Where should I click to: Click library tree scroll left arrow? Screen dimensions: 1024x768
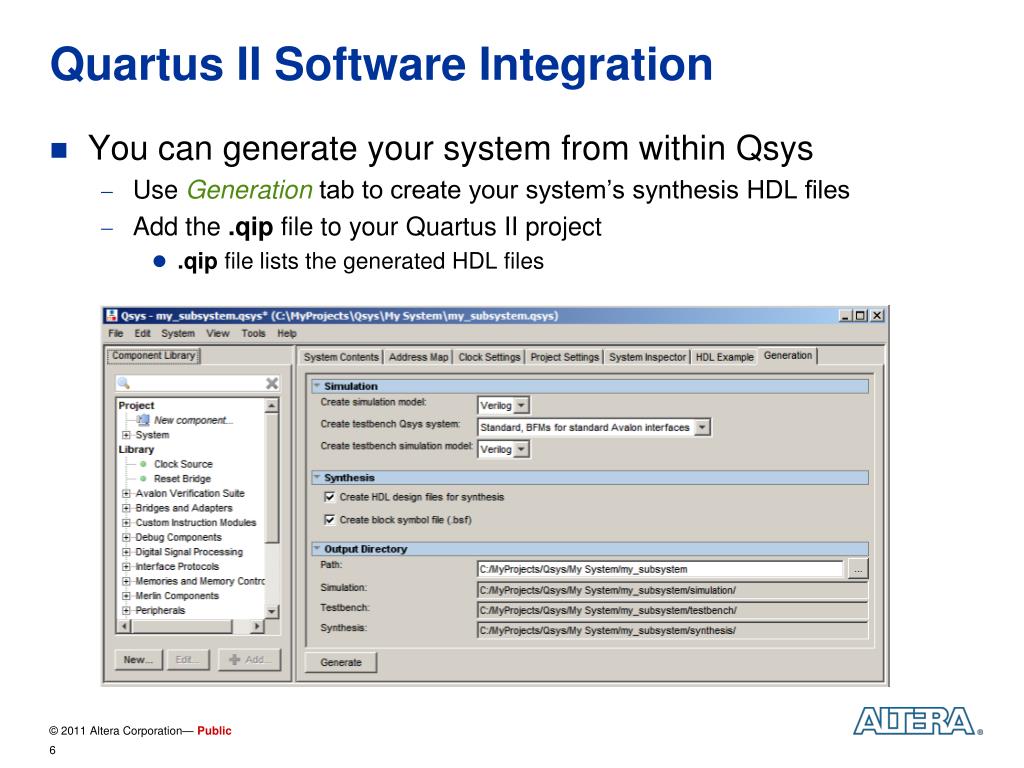(124, 626)
